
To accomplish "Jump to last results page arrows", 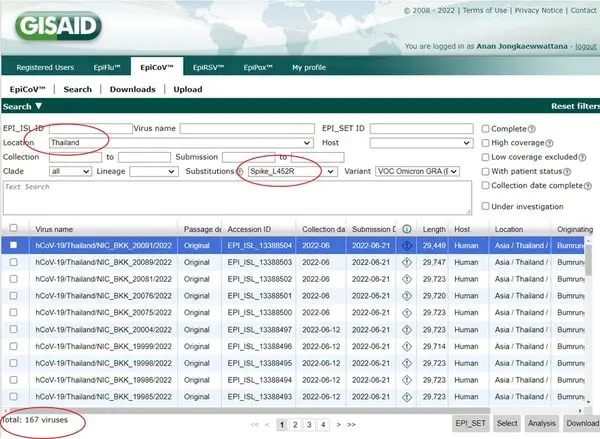I will tap(351, 424).
